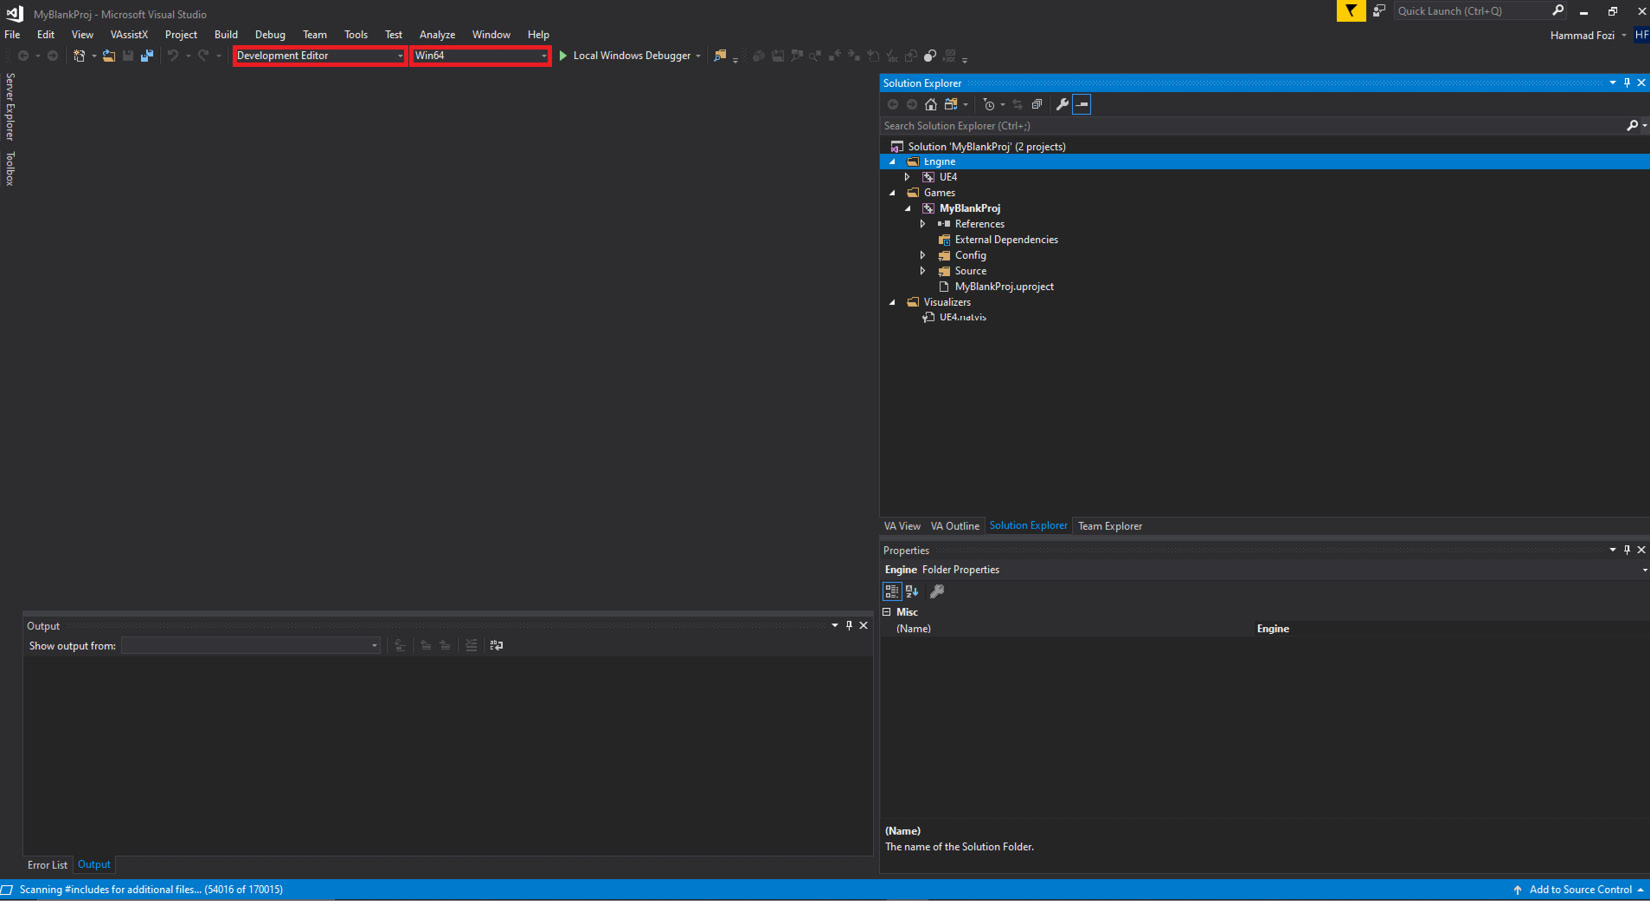Click Solution Explorer Properties wrench icon
This screenshot has height=901, width=1650.
coord(1062,104)
